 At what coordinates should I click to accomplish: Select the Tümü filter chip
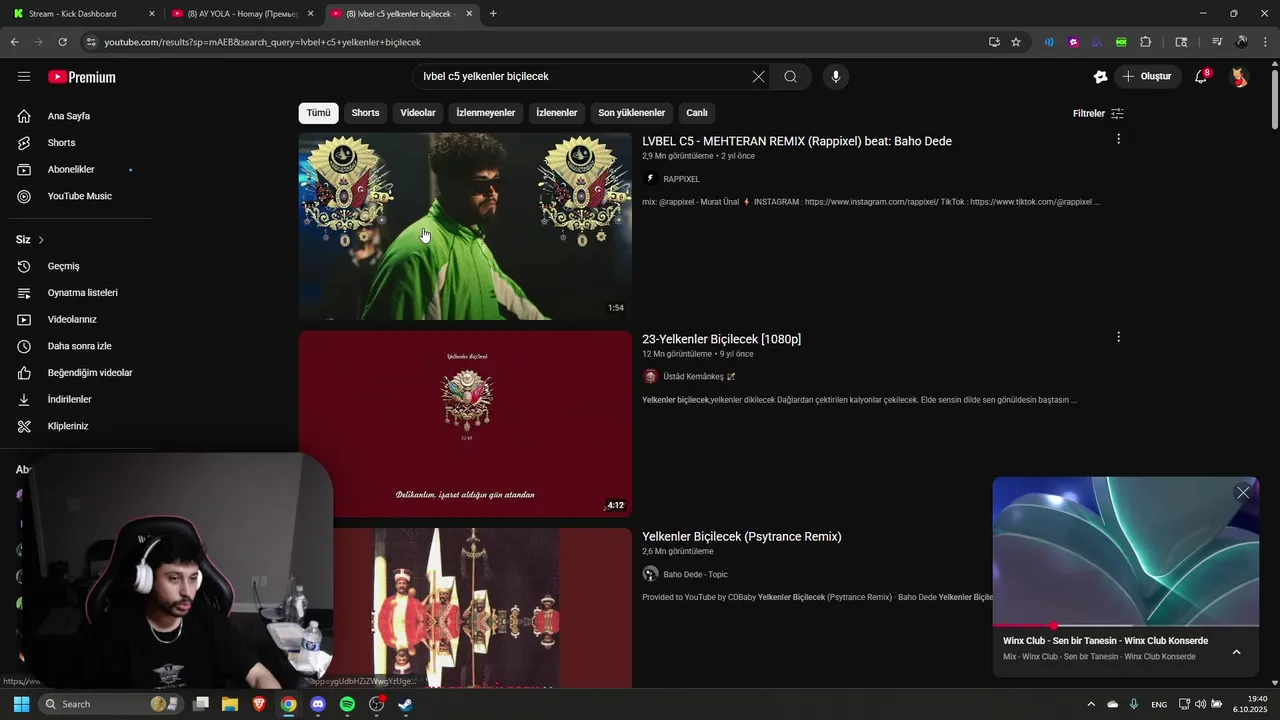click(318, 113)
